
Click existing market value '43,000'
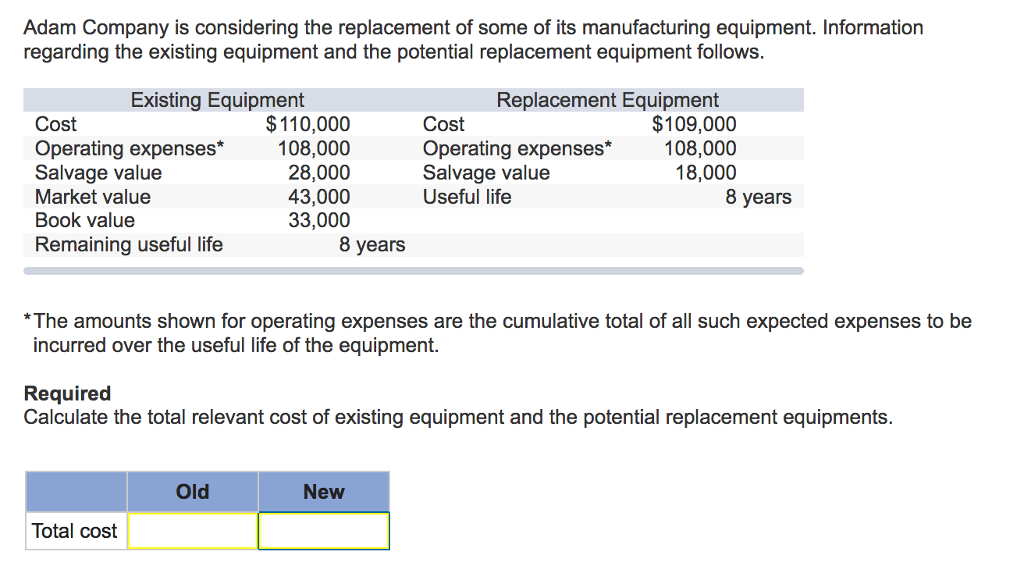[319, 197]
